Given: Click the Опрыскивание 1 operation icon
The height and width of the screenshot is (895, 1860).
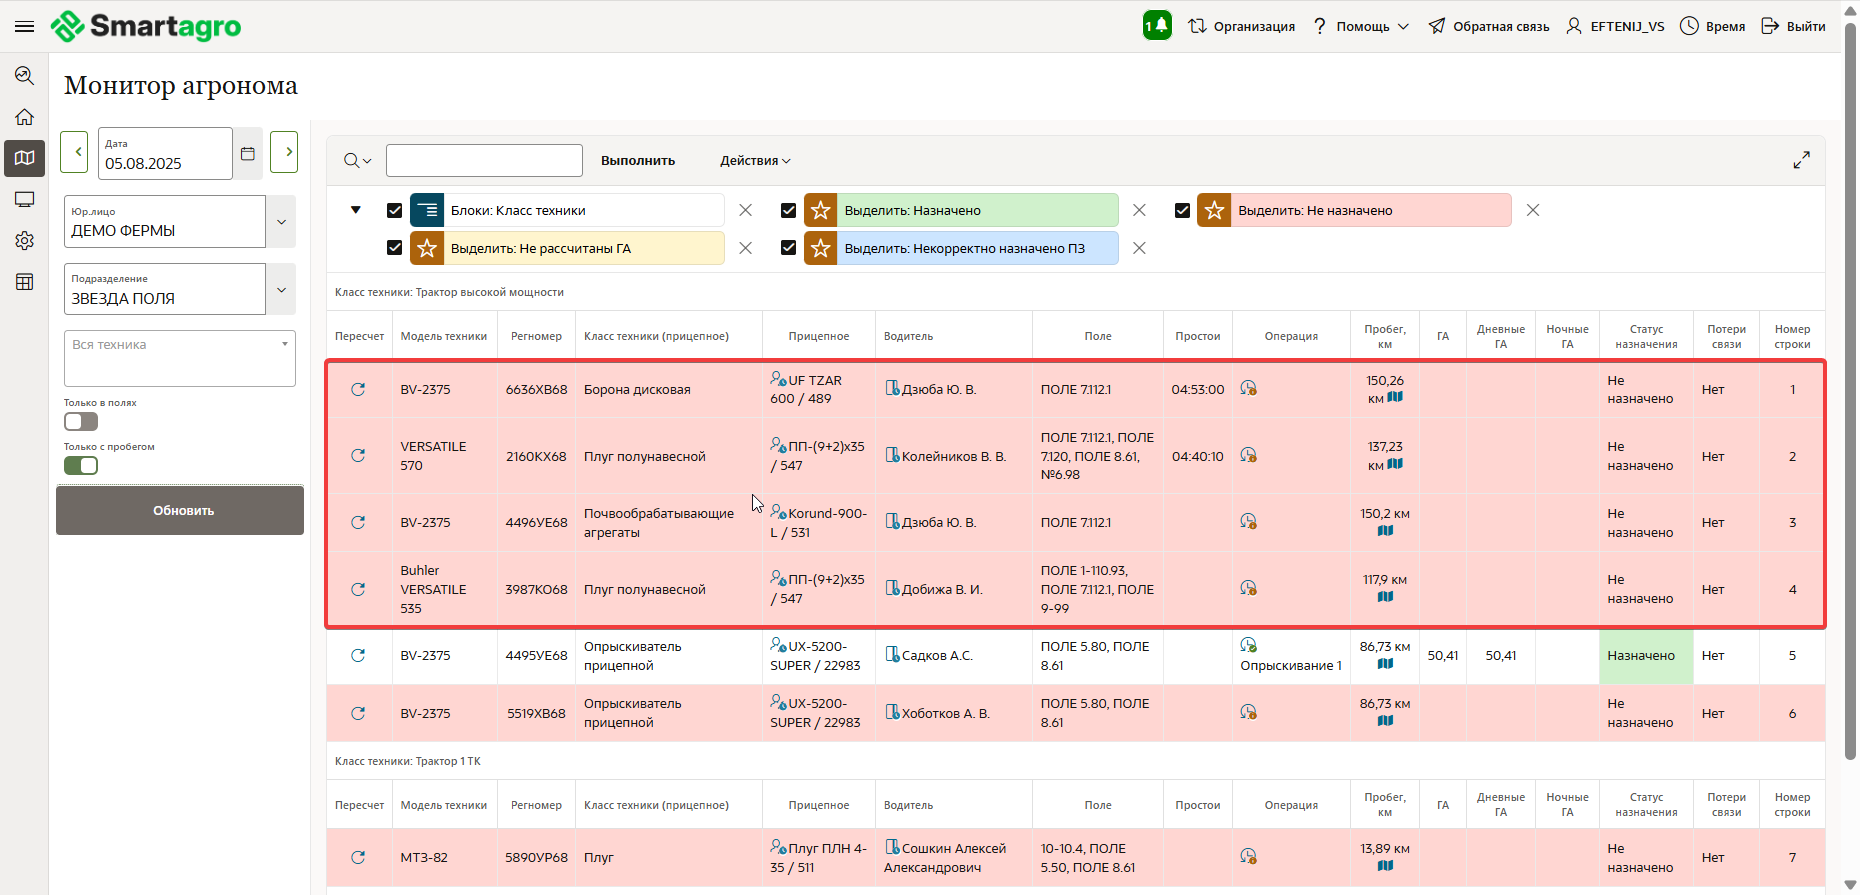Looking at the screenshot, I should (1248, 646).
